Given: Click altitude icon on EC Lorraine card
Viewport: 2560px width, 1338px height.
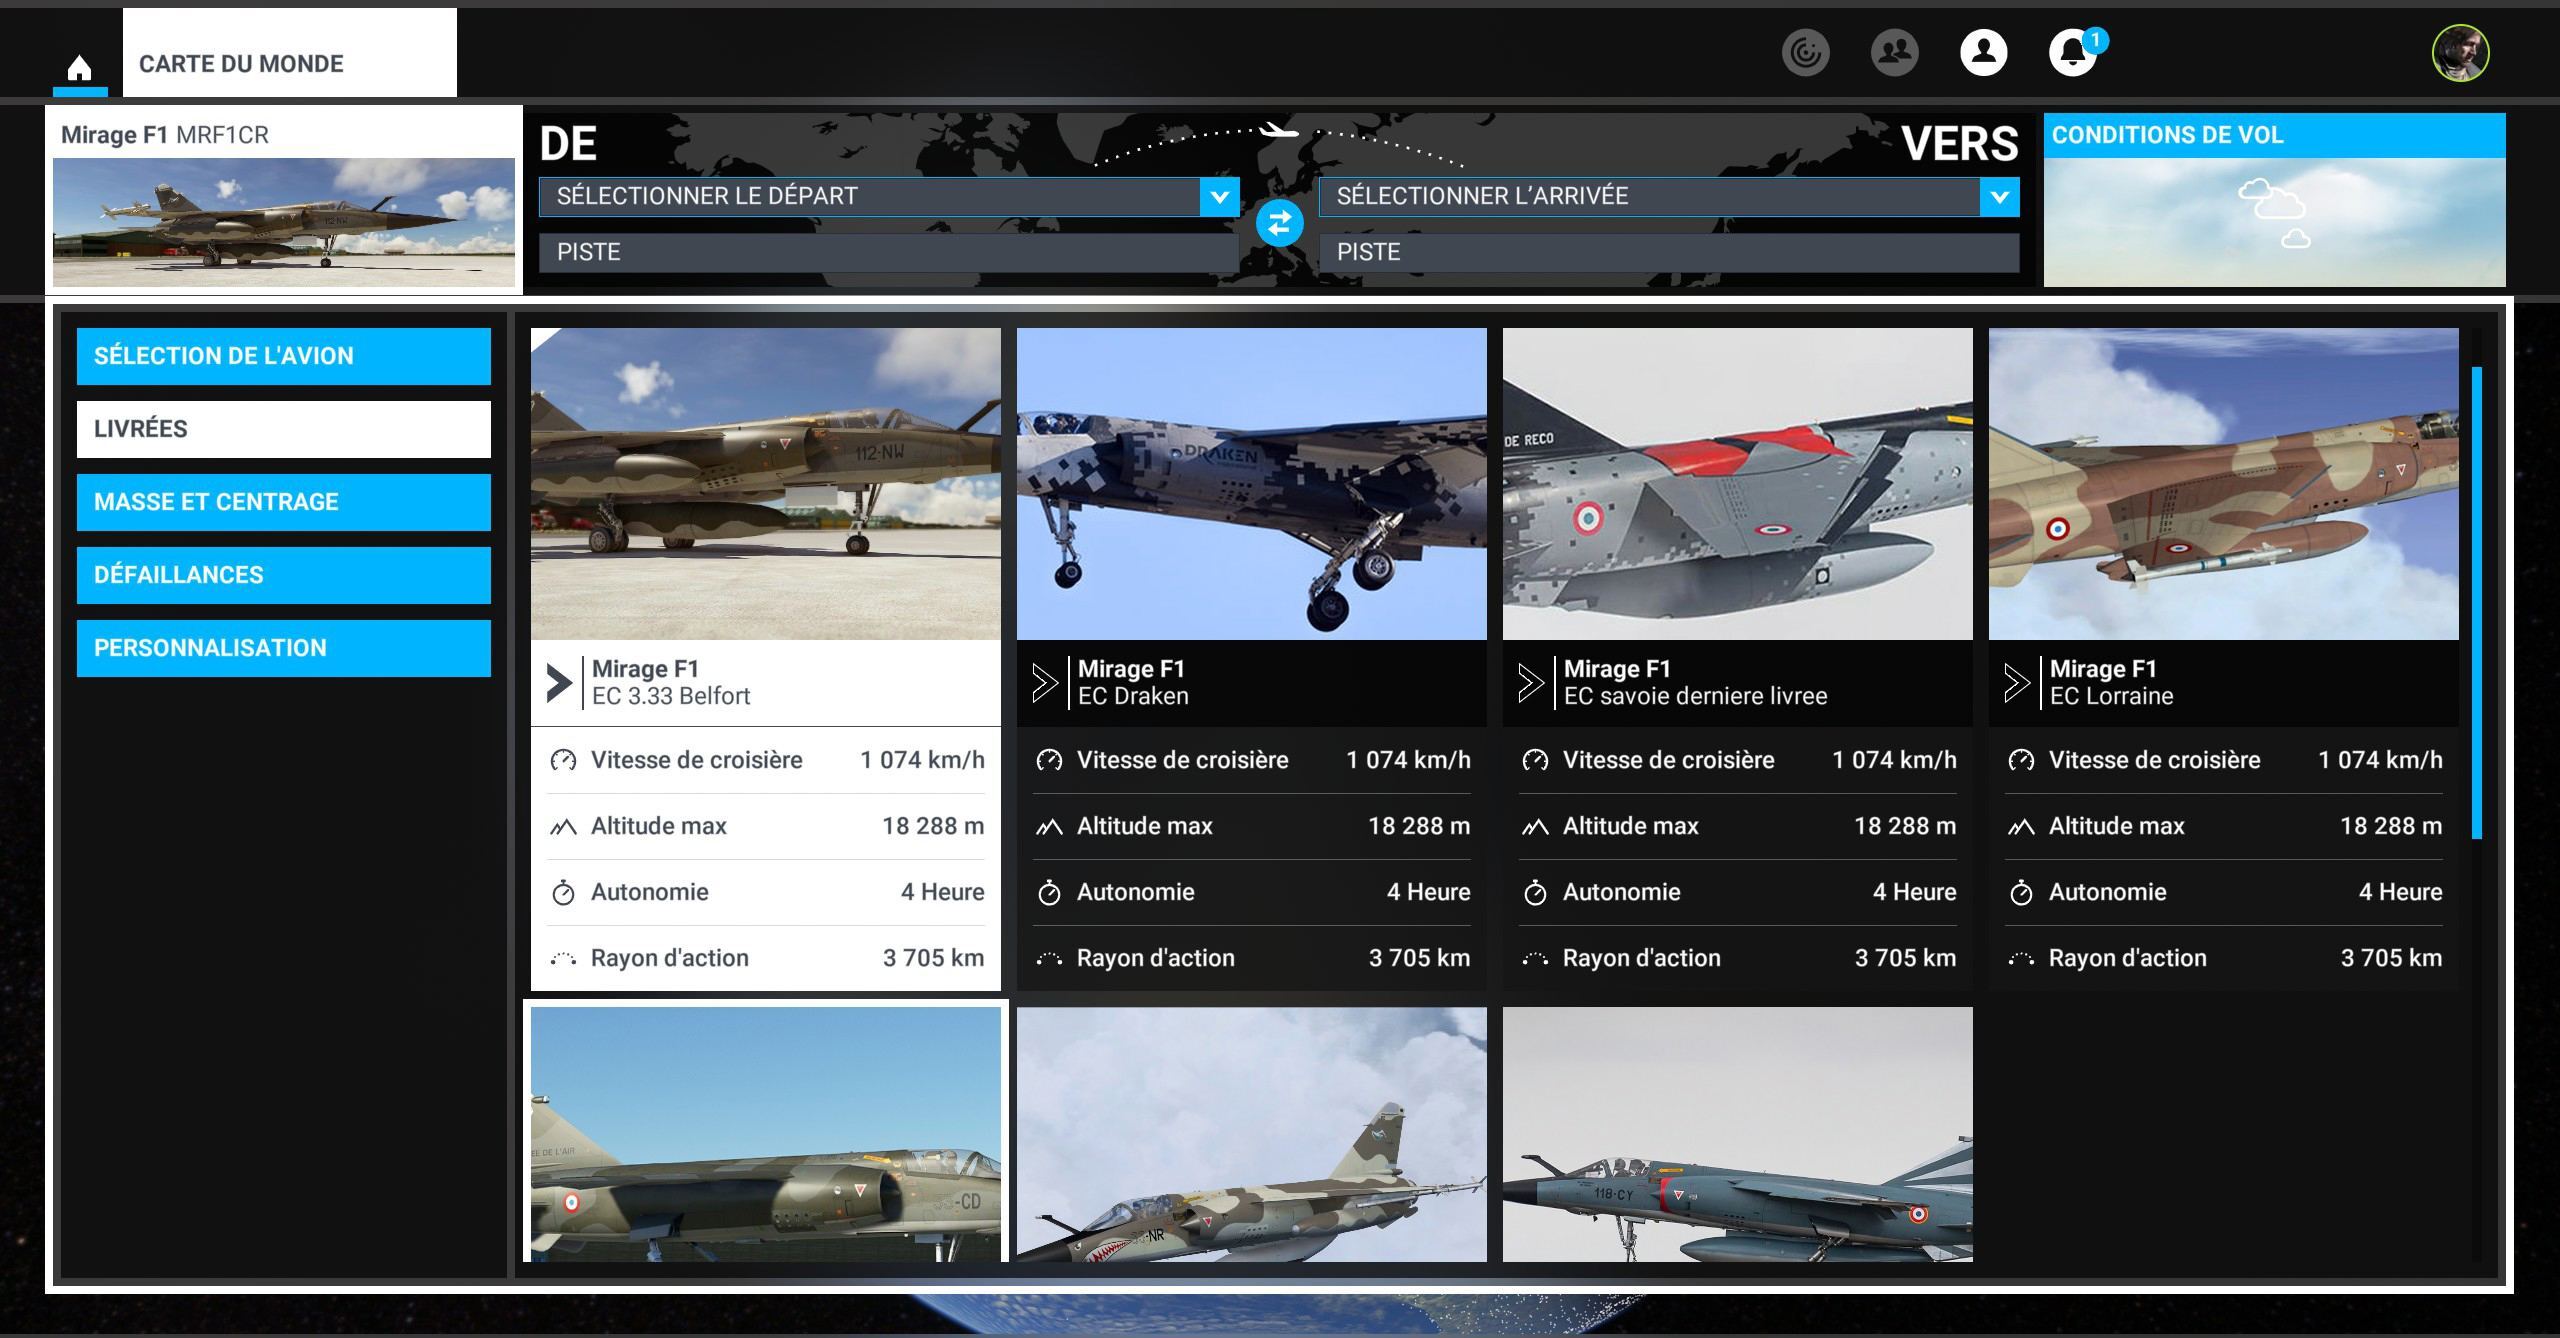Looking at the screenshot, I should coord(2021,827).
